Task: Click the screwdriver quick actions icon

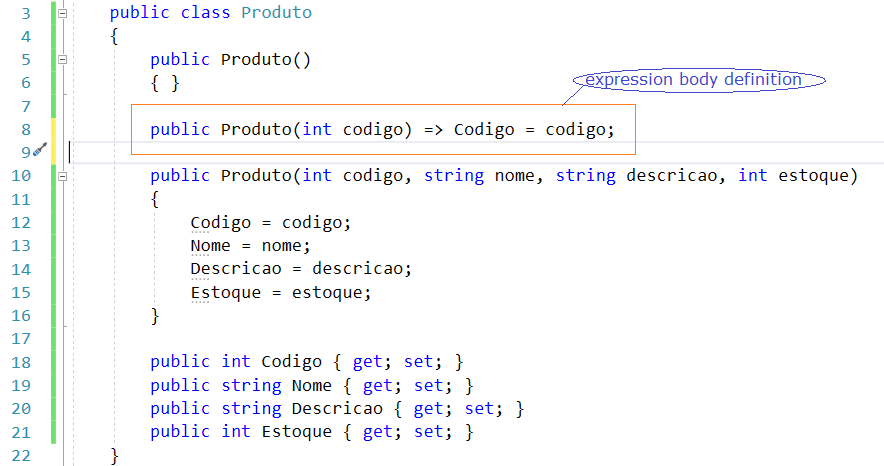Action: 40,151
